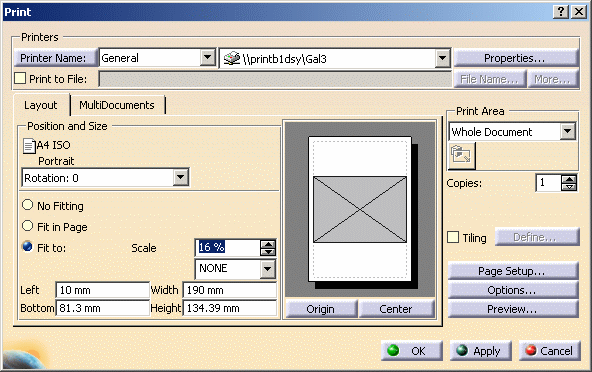Cancel the Print dialog
The width and height of the screenshot is (592, 372).
tap(550, 351)
